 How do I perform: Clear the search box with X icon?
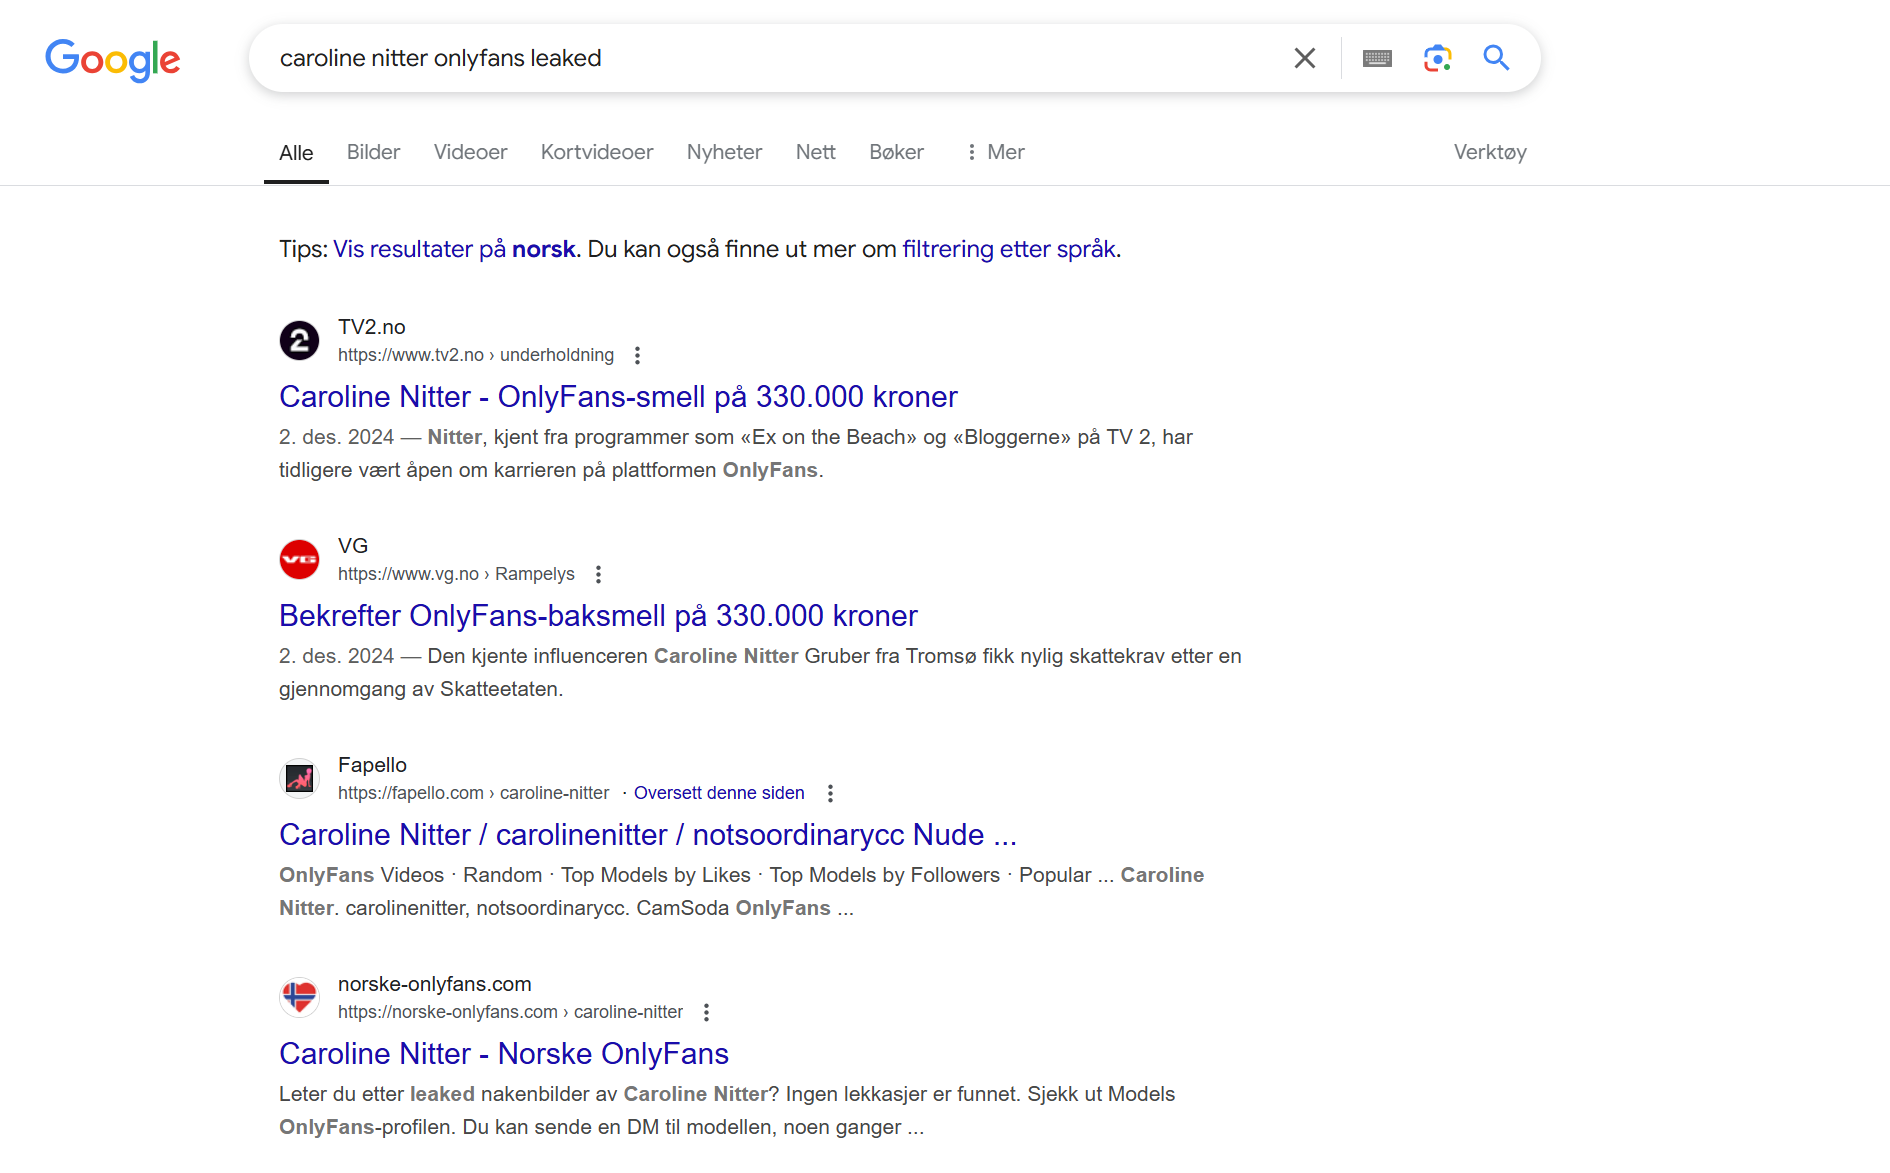pyautogui.click(x=1304, y=58)
